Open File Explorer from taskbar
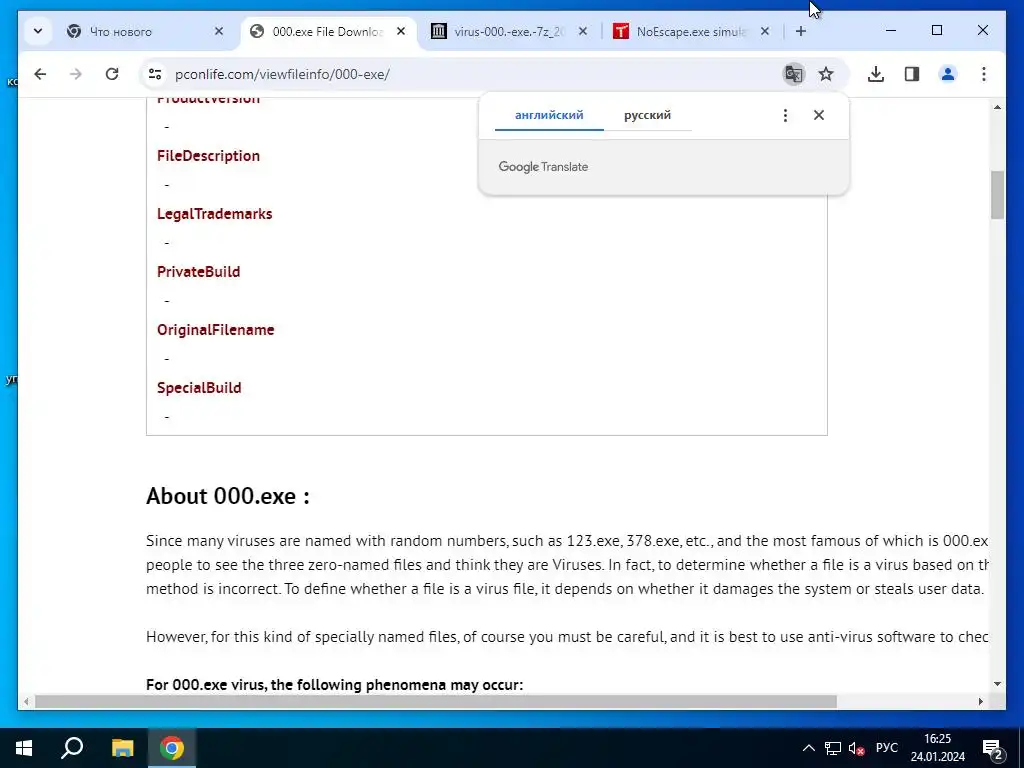 [122, 748]
